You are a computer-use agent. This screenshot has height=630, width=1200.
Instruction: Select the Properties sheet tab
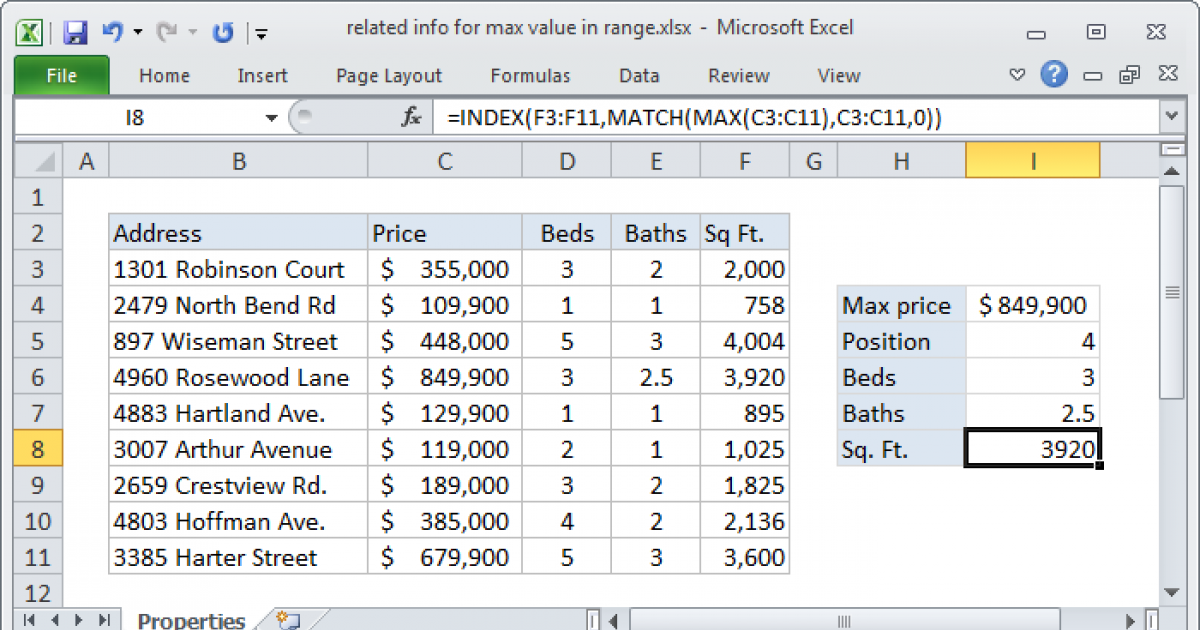click(190, 620)
